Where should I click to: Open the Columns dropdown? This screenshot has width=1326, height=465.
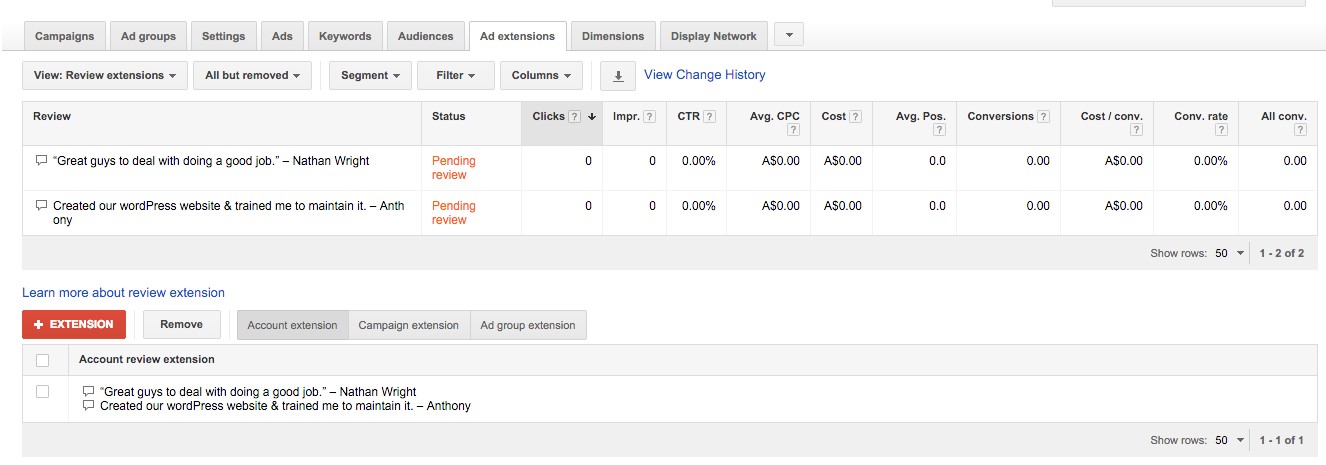(541, 76)
